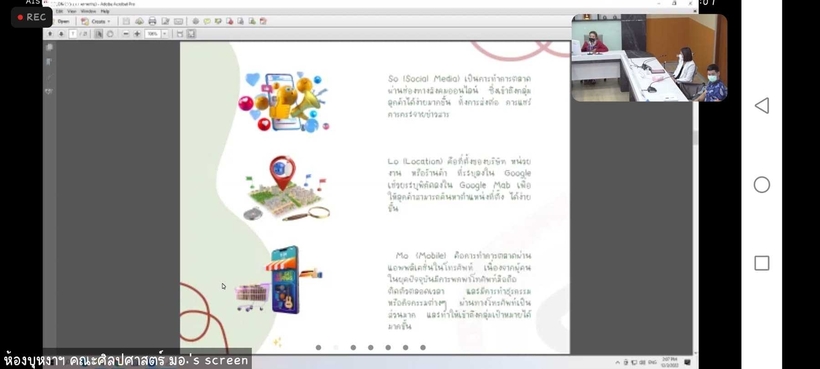Go to next page with down arrow
Image resolution: width=820 pixels, height=369 pixels.
61,34
